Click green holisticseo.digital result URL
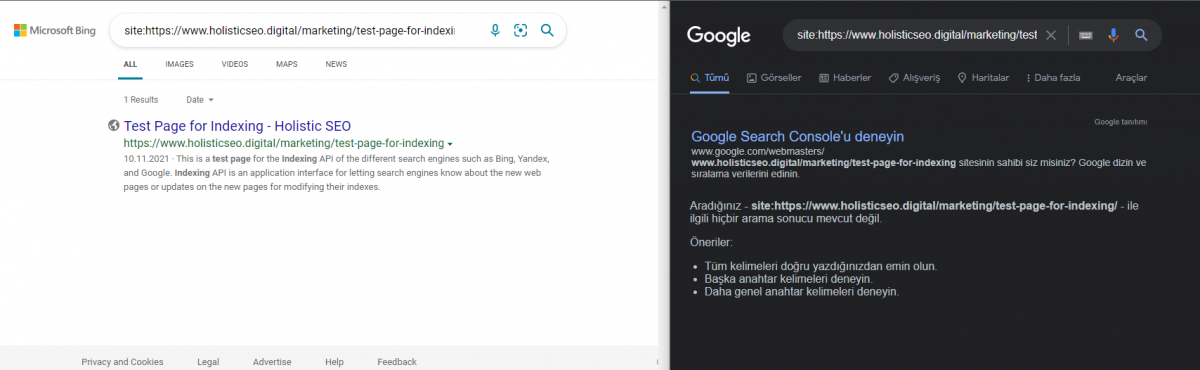1200x370 pixels. [284, 143]
